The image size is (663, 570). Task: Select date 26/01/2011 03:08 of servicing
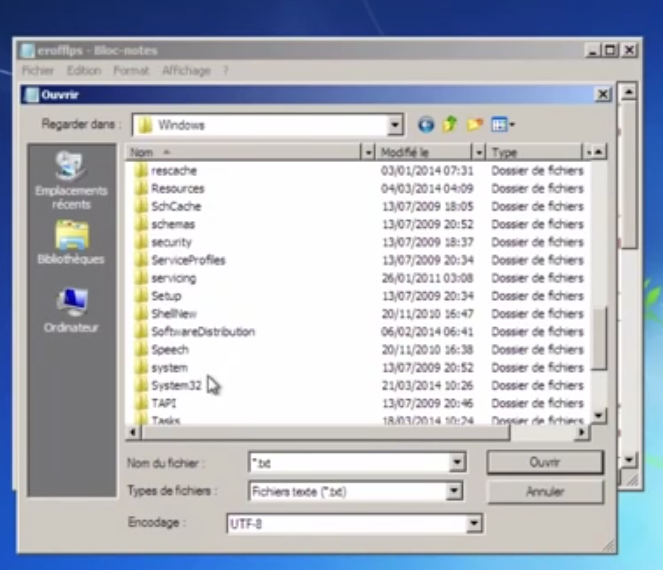(x=427, y=278)
